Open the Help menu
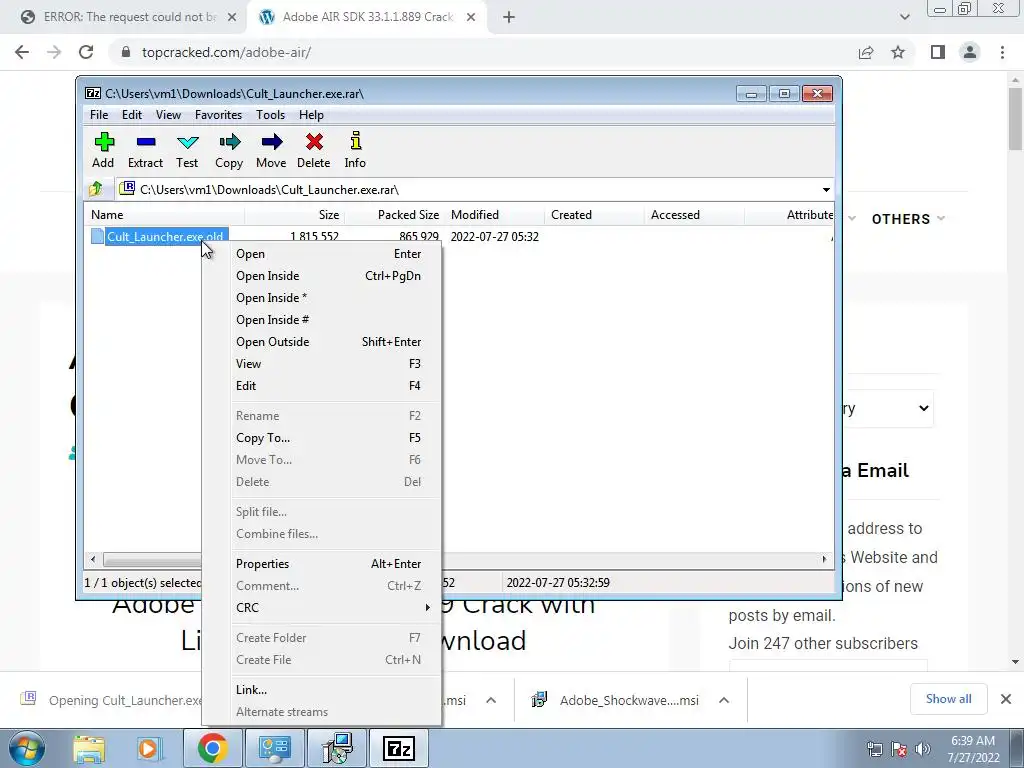The image size is (1024, 768). [x=312, y=115]
